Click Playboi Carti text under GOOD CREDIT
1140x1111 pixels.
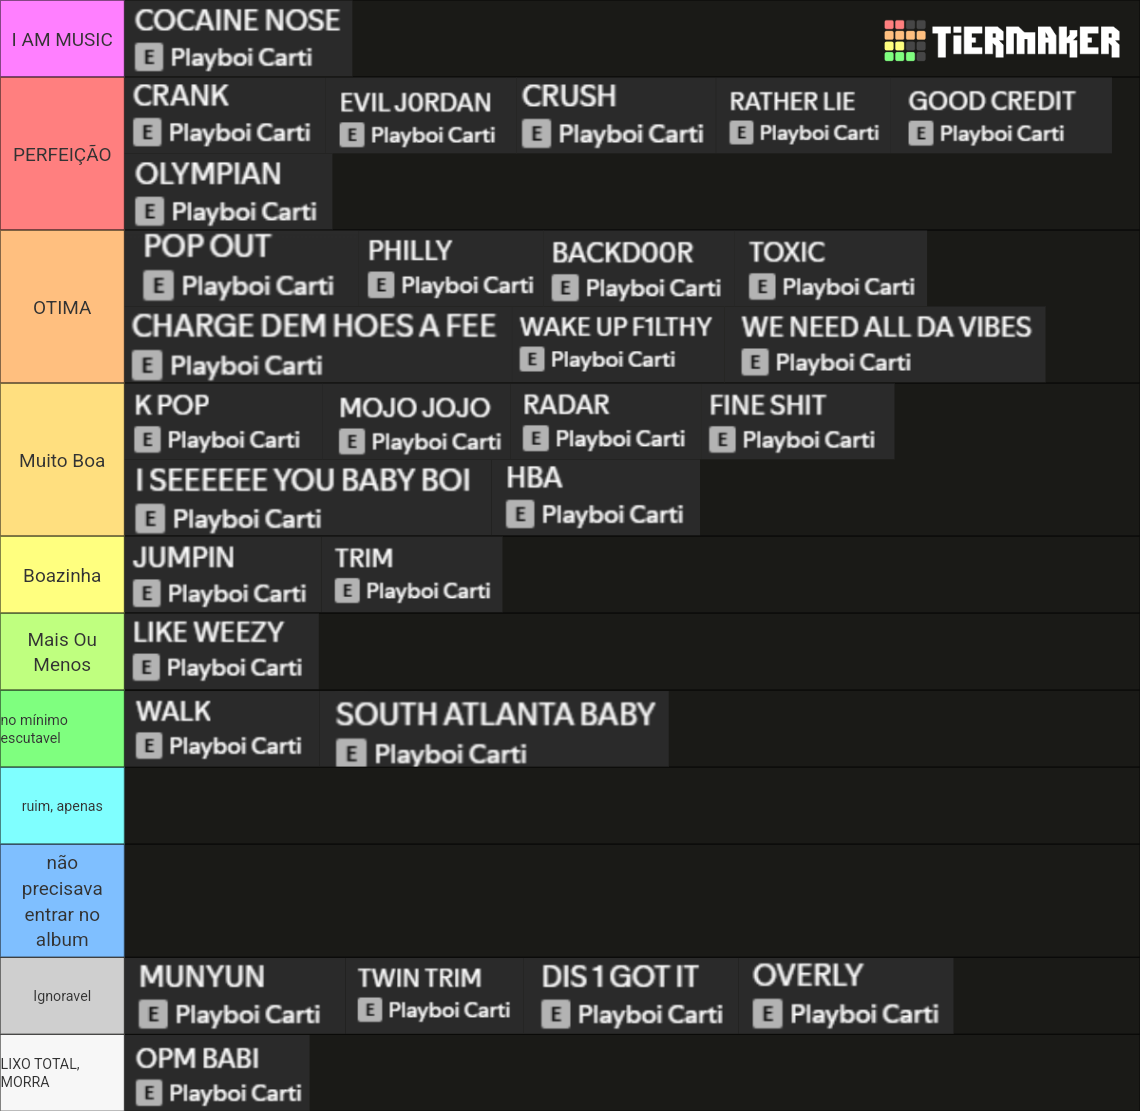[x=1002, y=133]
